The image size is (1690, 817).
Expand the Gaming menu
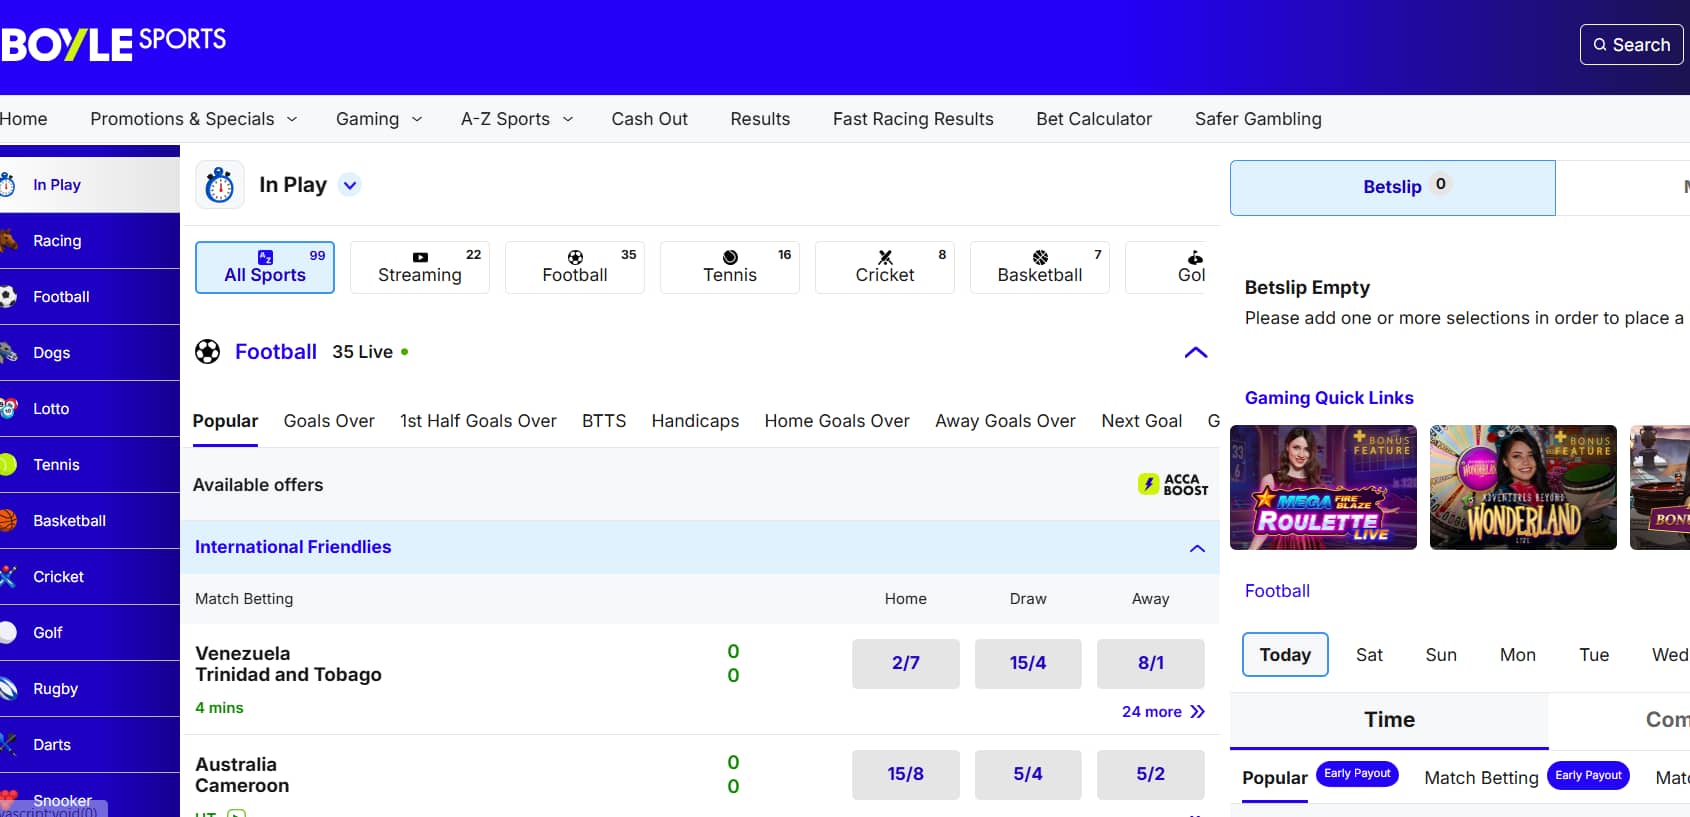click(379, 119)
